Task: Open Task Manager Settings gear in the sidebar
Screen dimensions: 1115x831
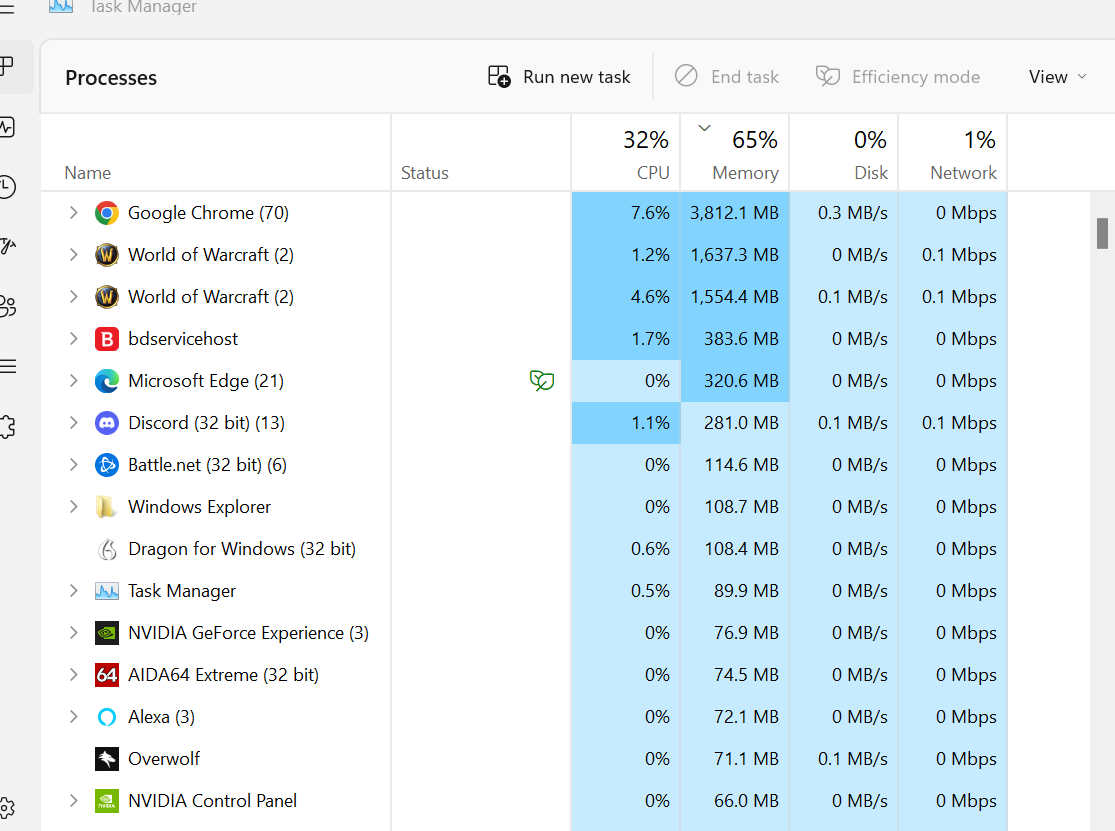Action: [8, 808]
